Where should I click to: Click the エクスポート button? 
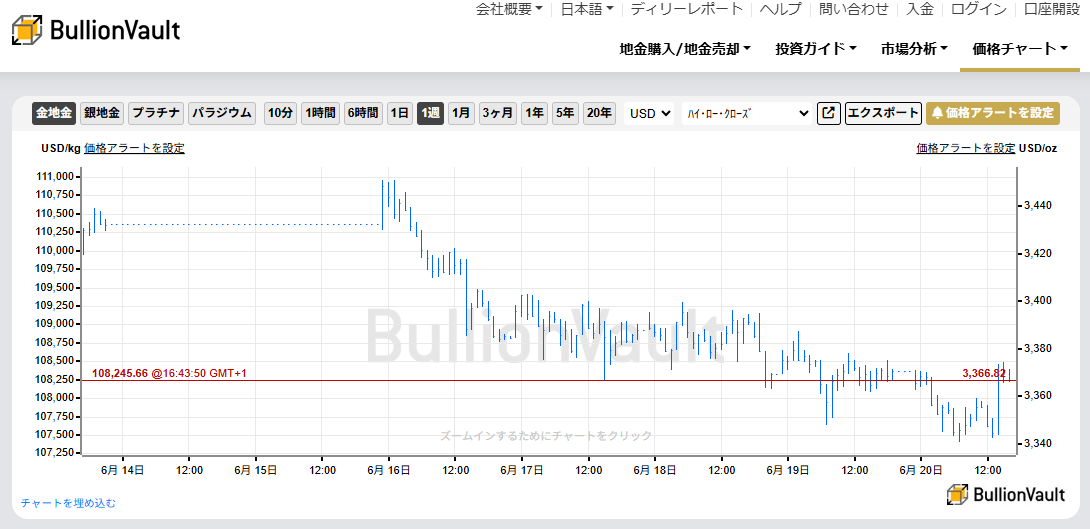coord(884,113)
